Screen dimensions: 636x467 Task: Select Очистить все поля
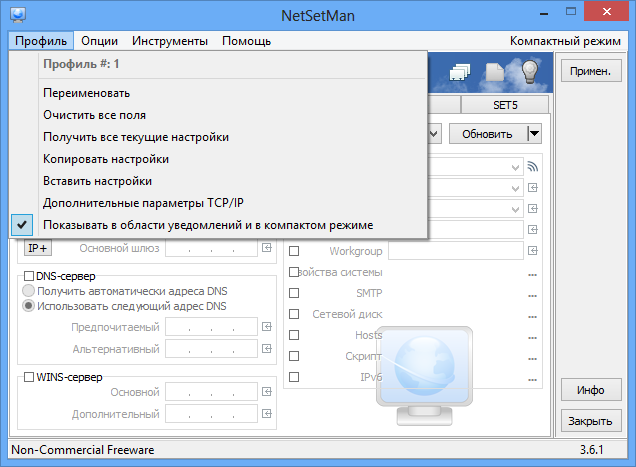point(233,115)
